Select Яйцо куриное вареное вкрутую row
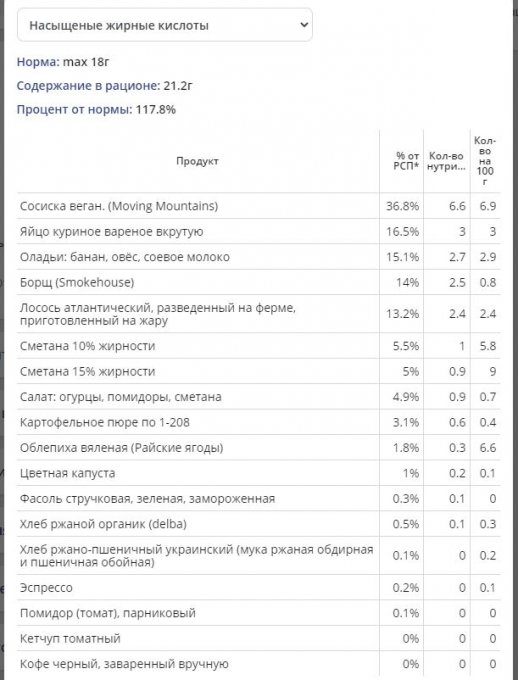Viewport: 518px width, 680px height. 259,232
